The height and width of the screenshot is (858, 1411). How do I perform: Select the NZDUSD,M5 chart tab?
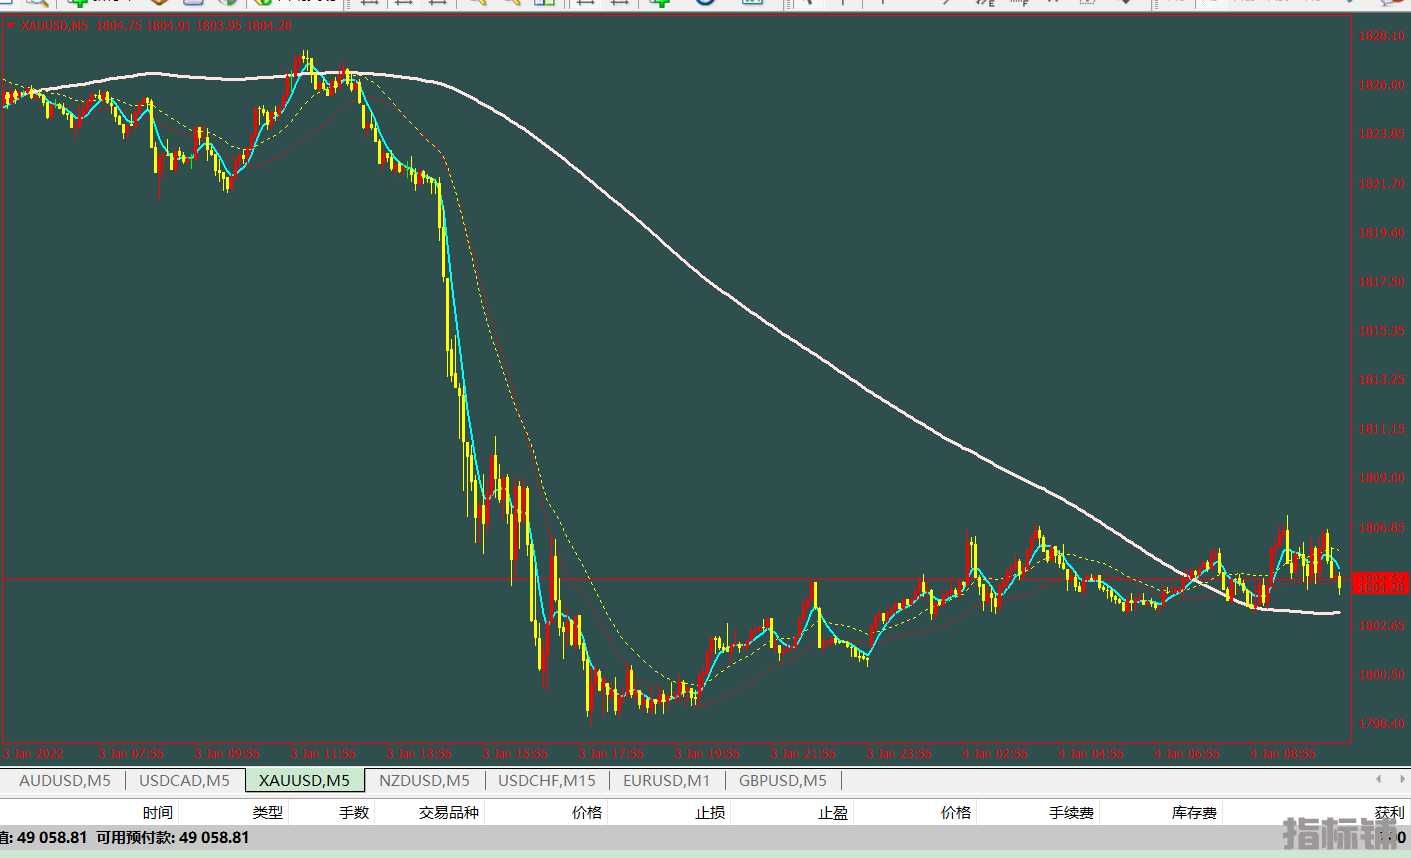point(424,780)
